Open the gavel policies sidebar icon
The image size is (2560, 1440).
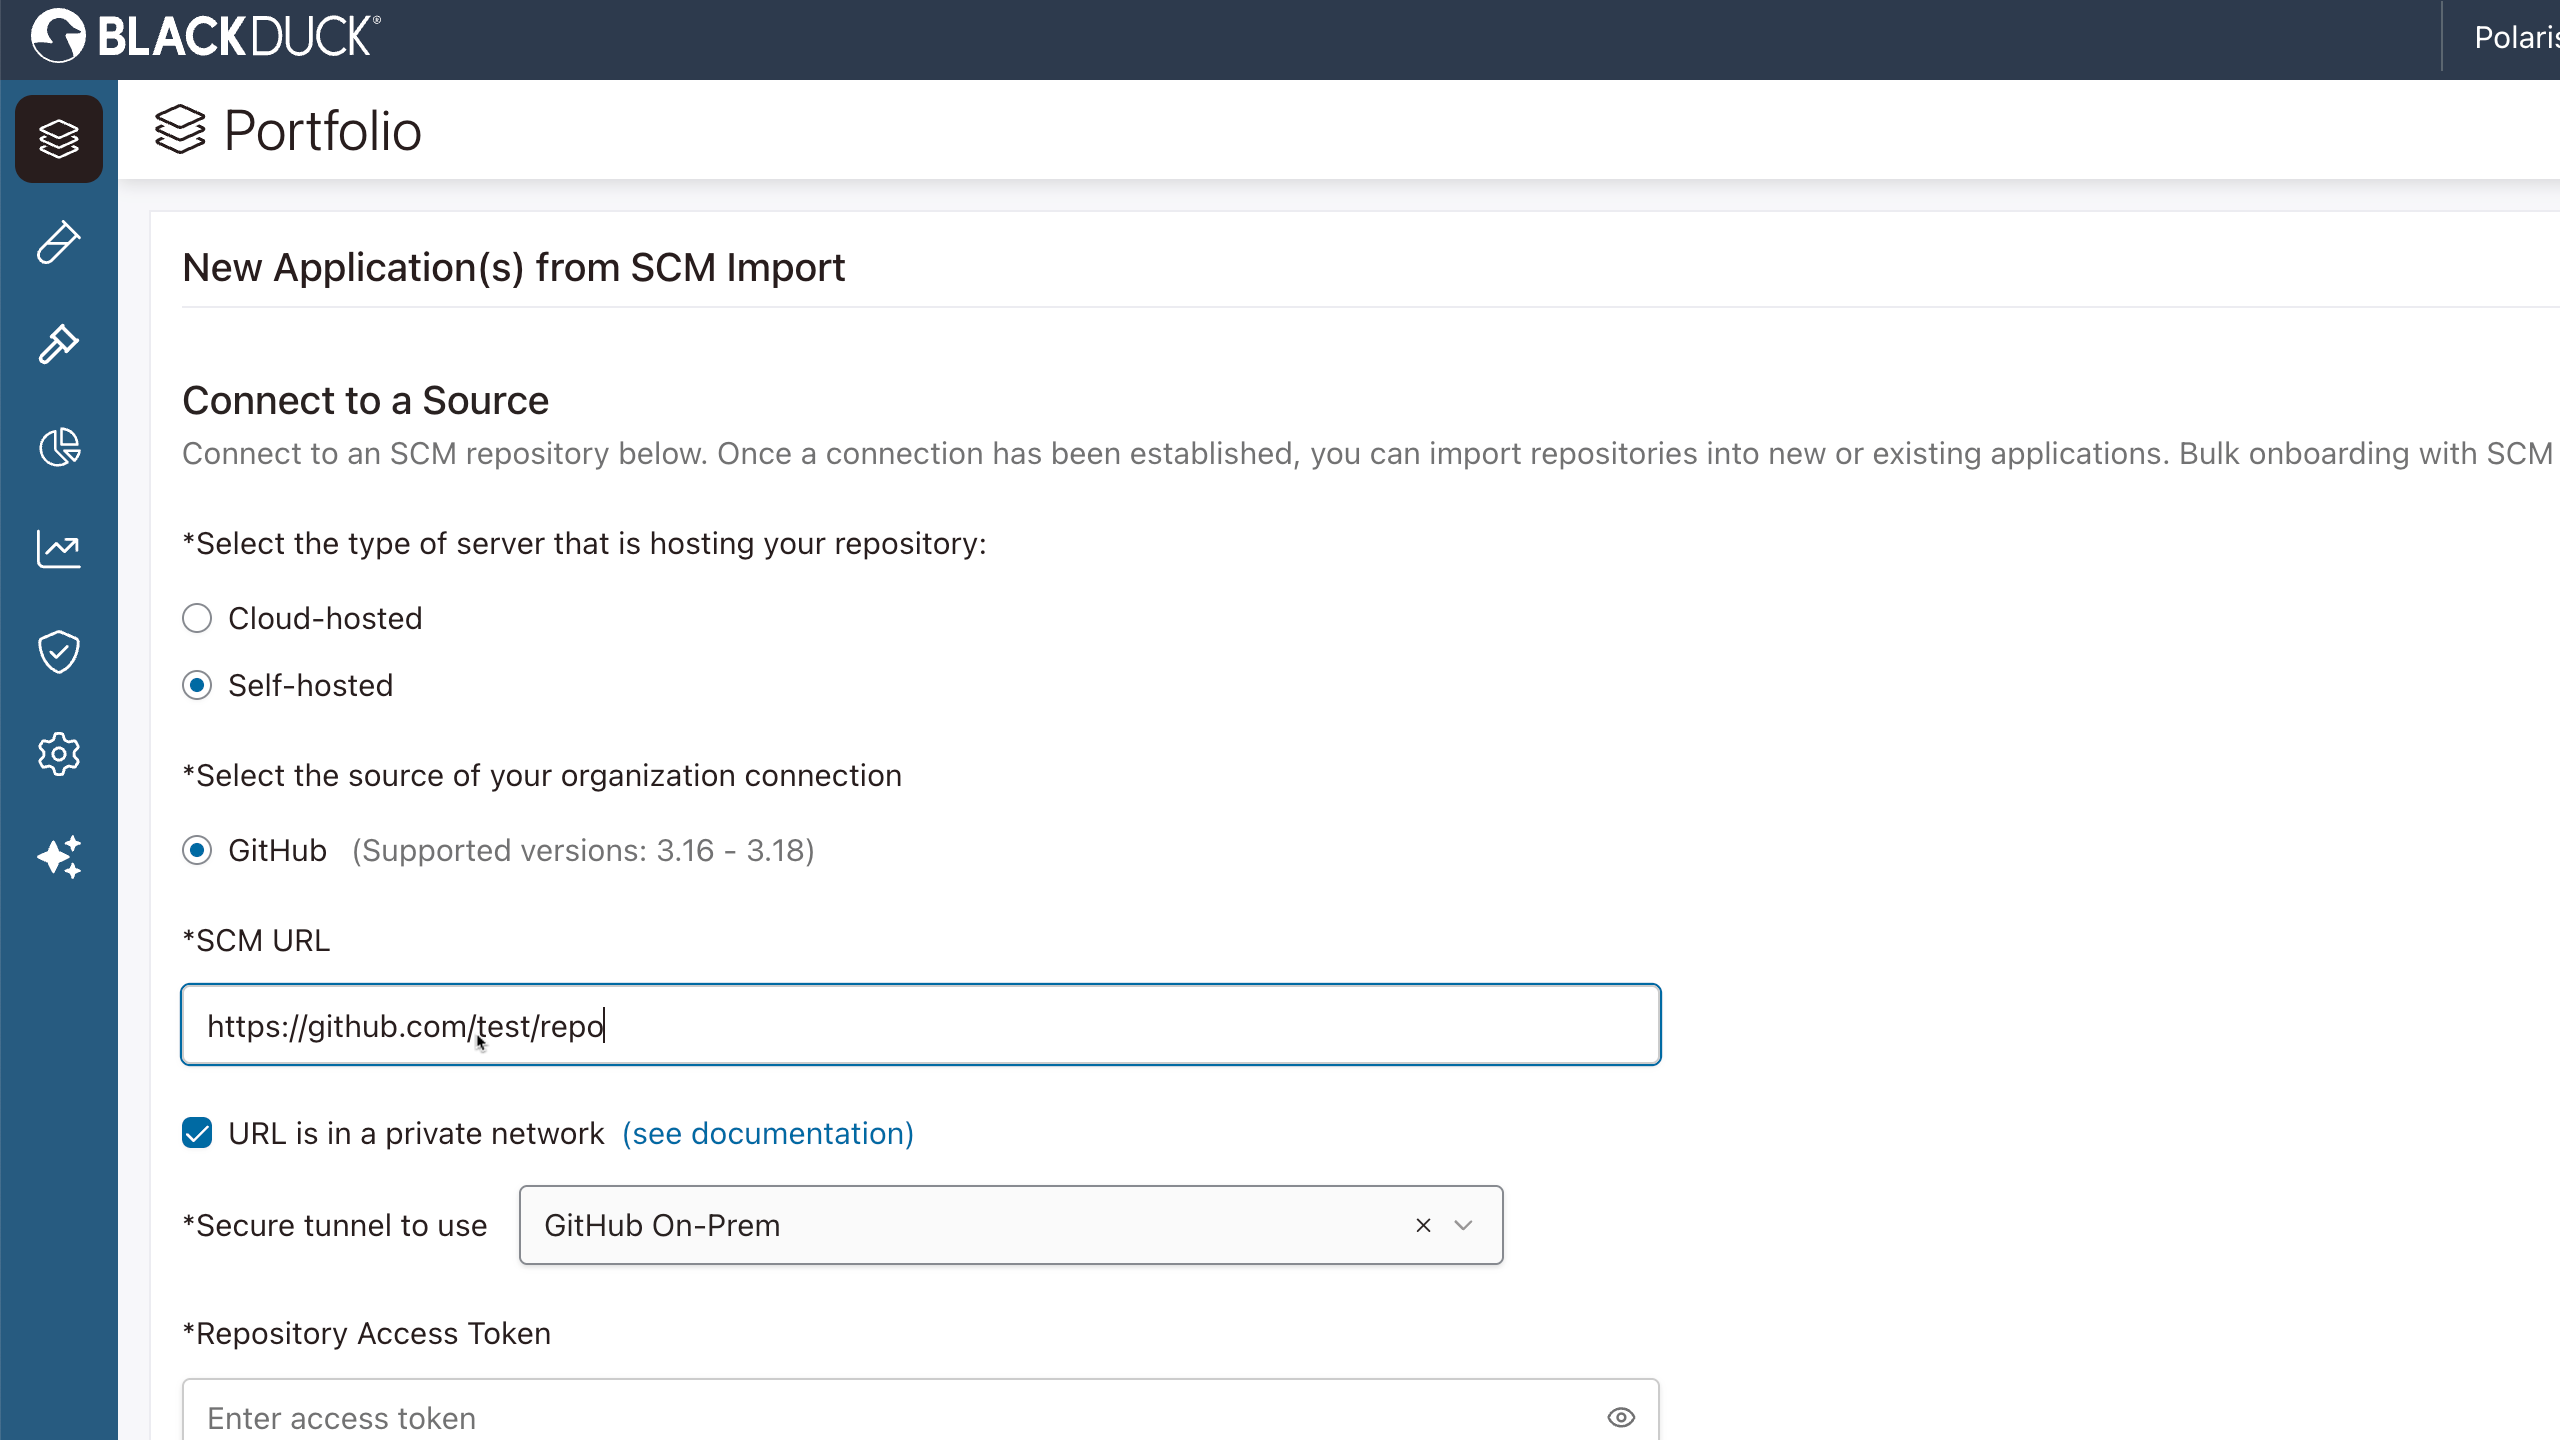(59, 345)
